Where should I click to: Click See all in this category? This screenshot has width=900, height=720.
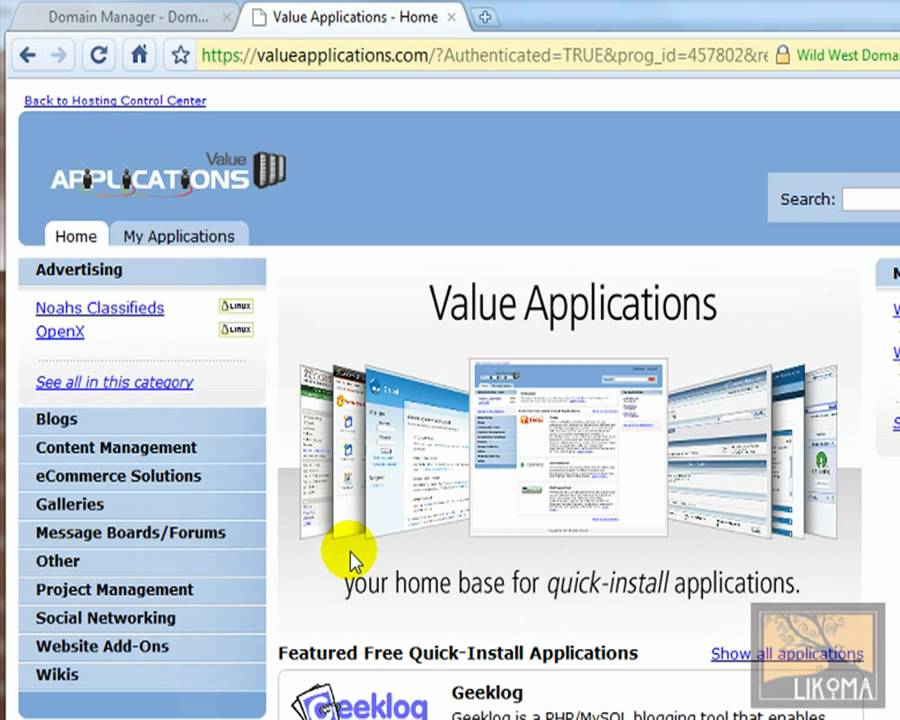point(114,382)
